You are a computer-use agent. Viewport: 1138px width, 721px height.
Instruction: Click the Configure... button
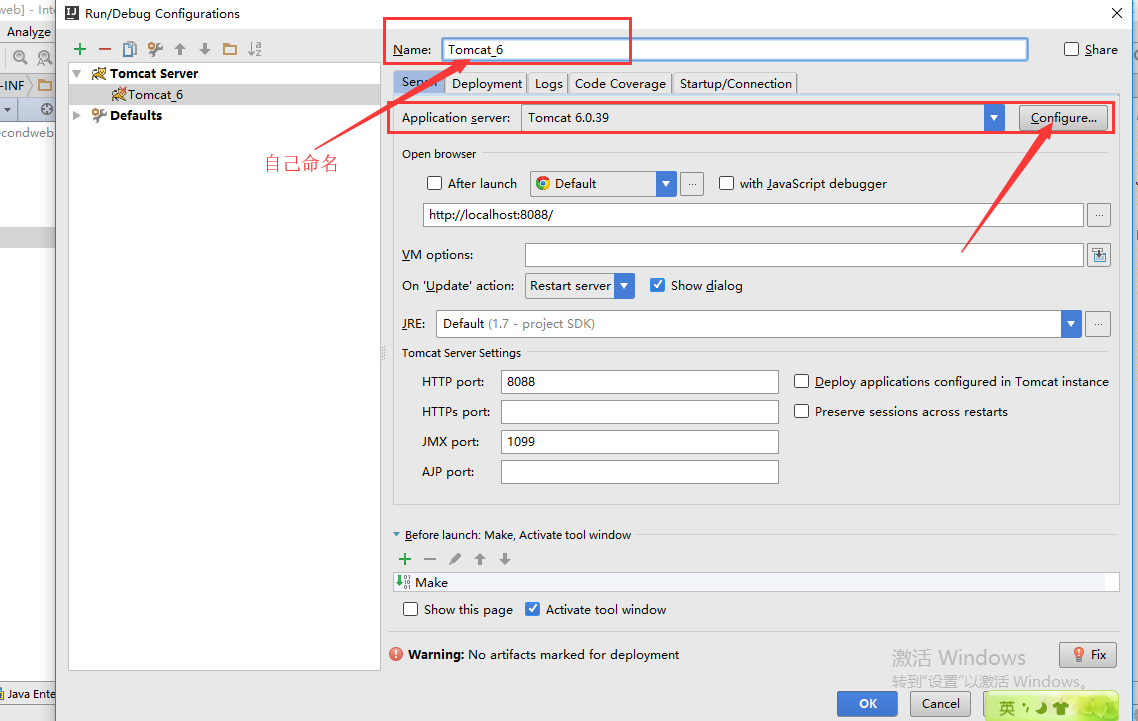click(x=1063, y=118)
